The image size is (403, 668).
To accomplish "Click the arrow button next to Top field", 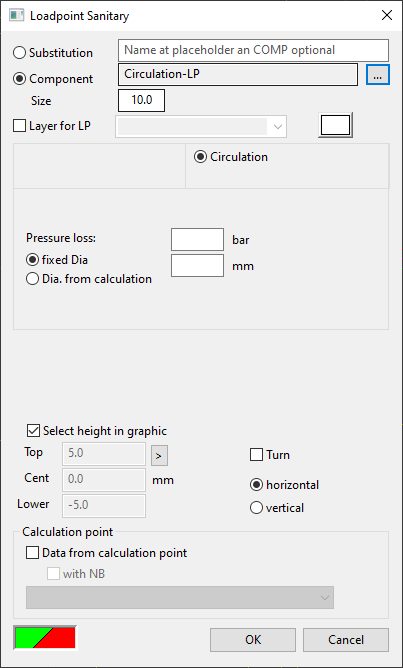I will click(x=159, y=455).
